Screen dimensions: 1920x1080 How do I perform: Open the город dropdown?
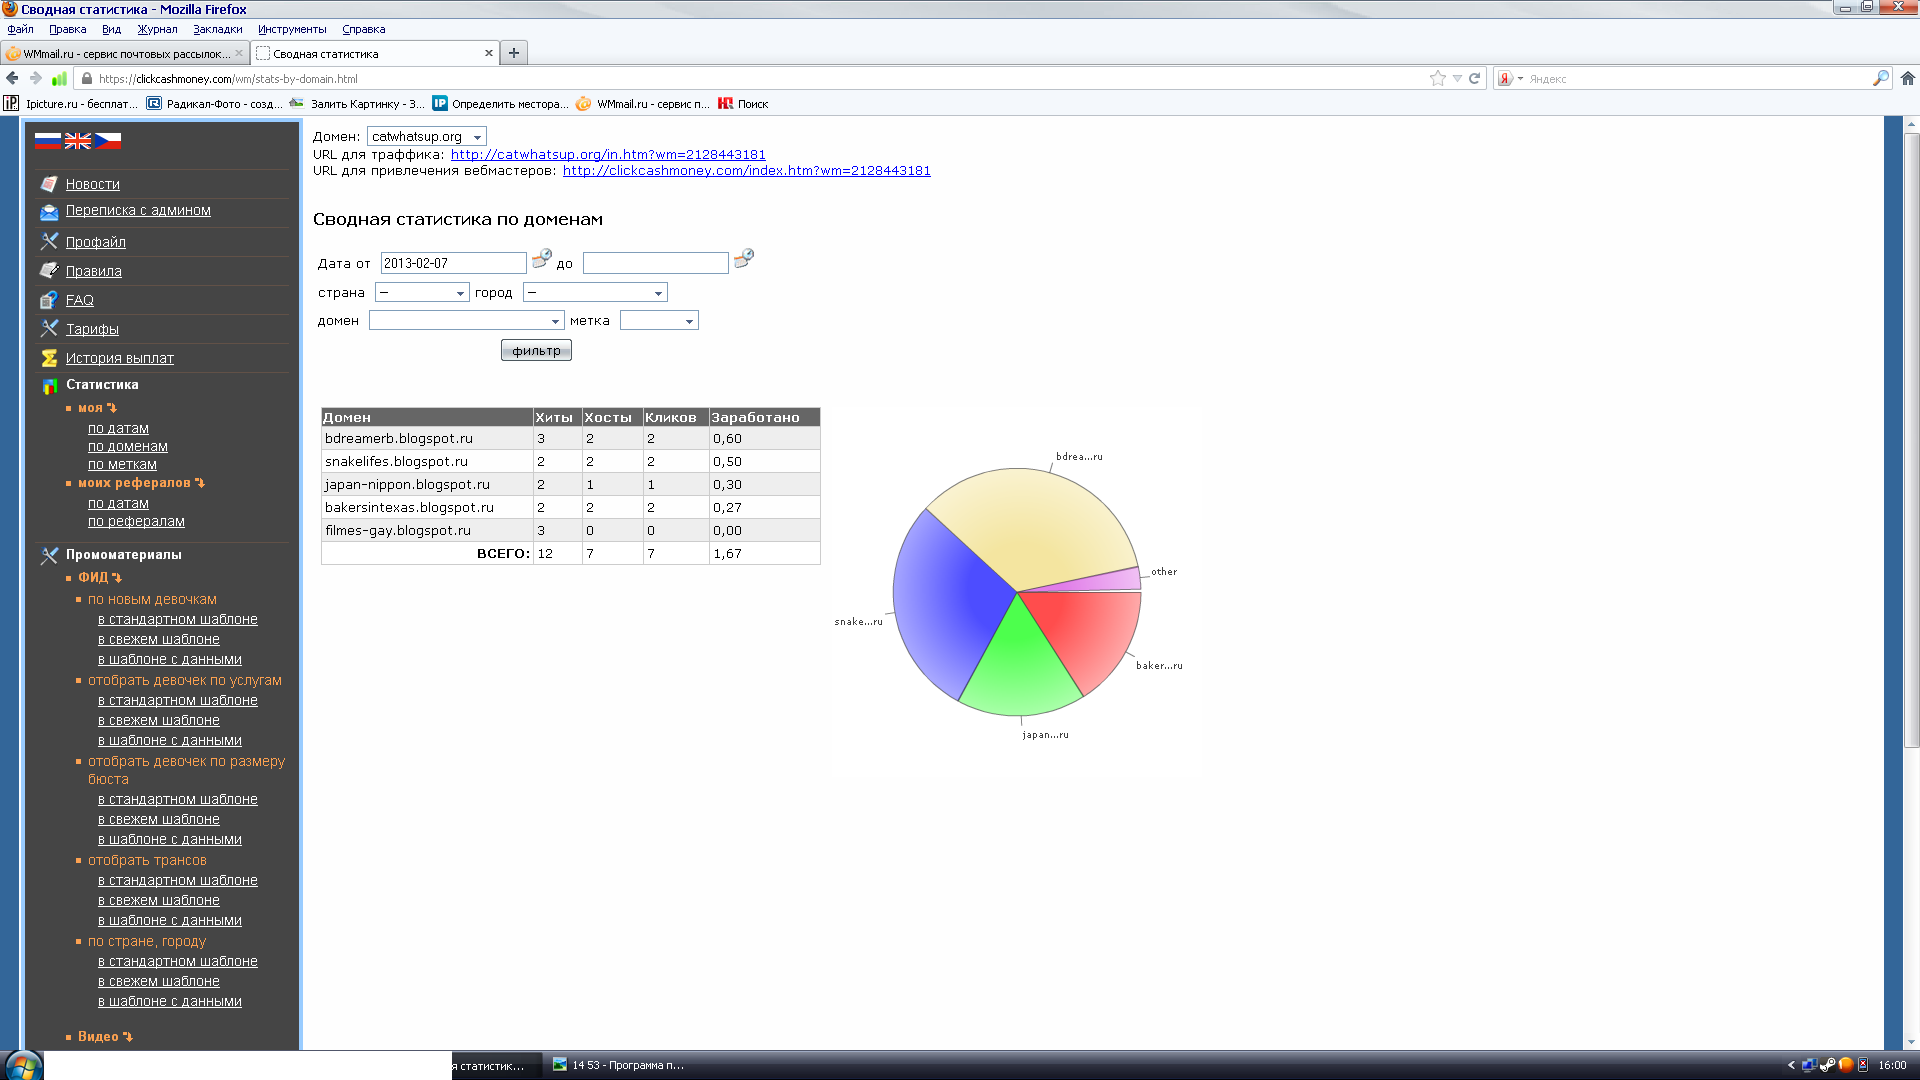coord(595,292)
